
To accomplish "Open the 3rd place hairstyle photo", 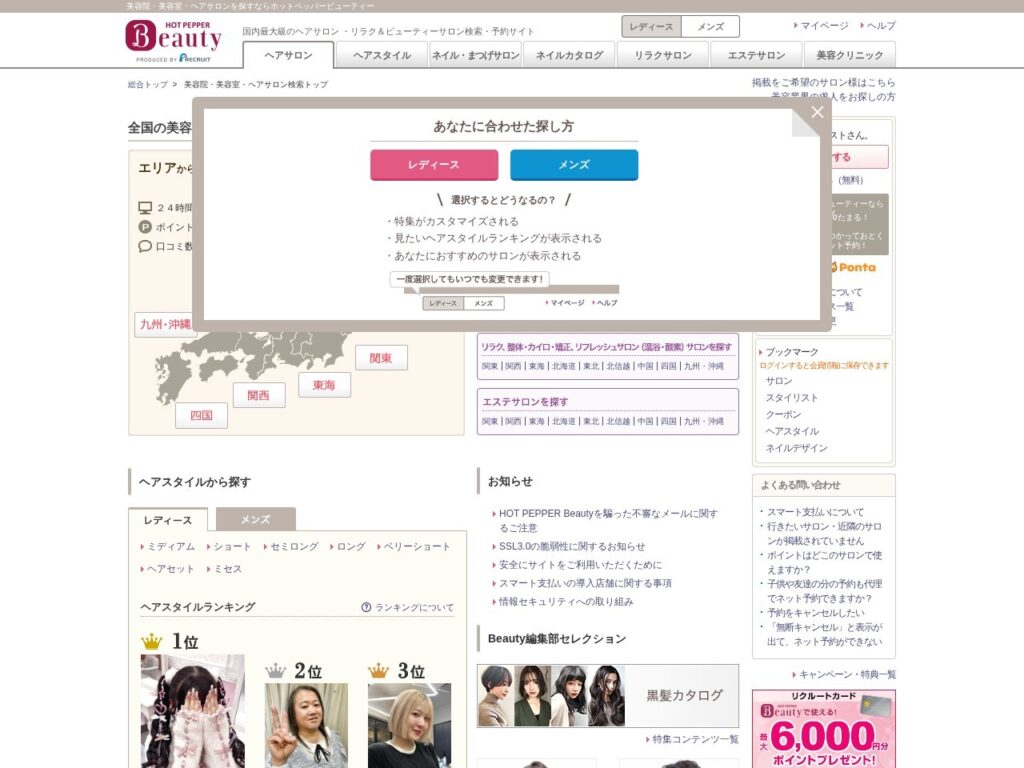I will (409, 724).
